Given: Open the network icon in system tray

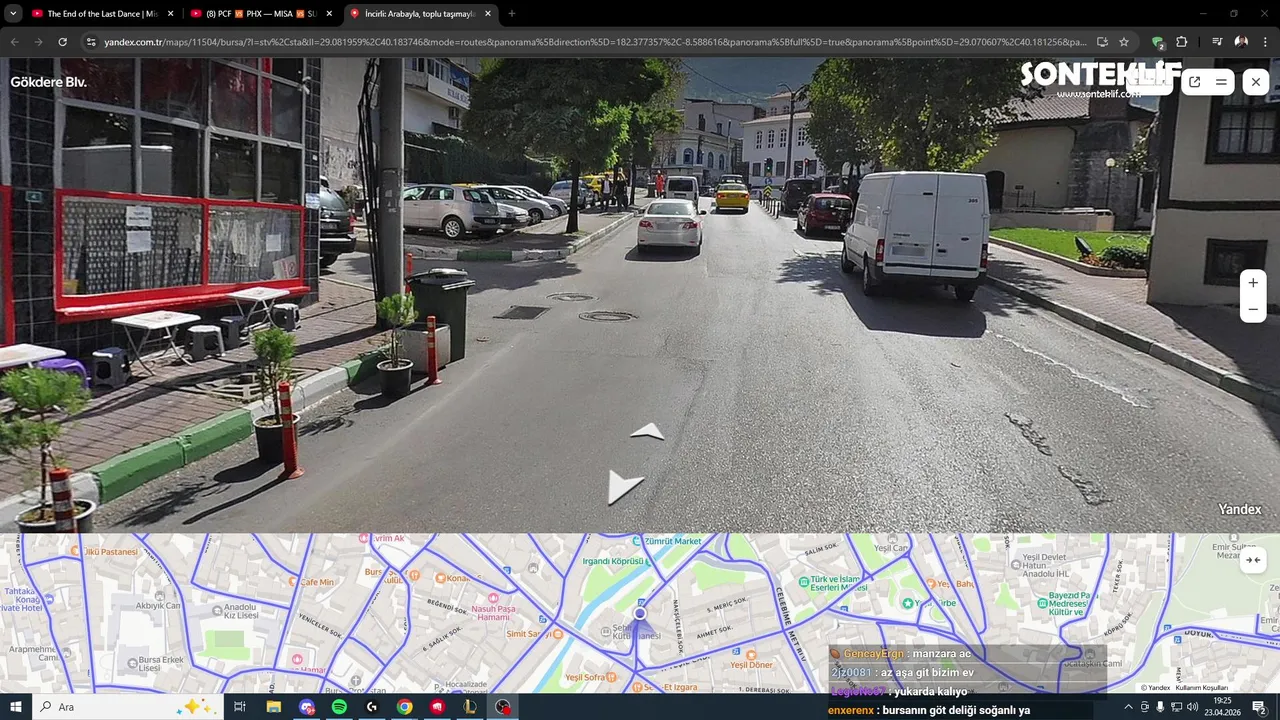Looking at the screenshot, I should click(x=1176, y=707).
